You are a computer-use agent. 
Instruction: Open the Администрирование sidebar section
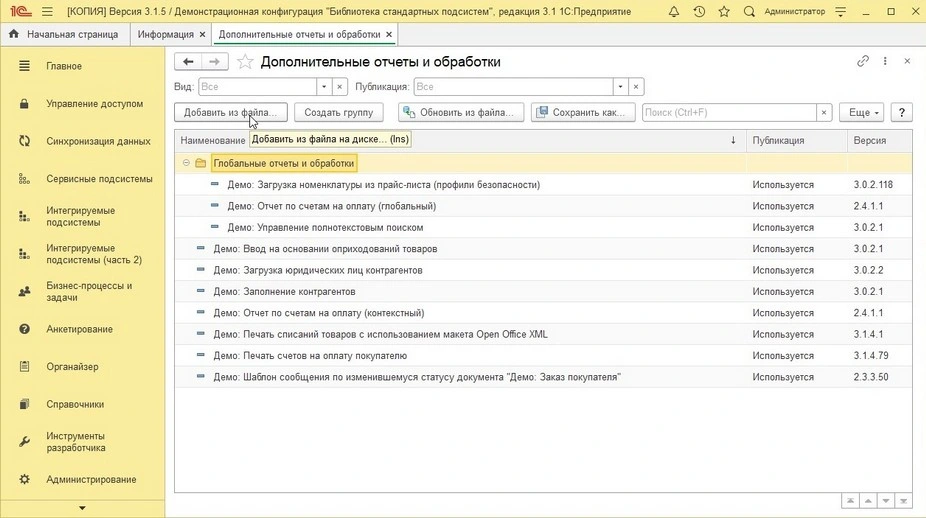pyautogui.click(x=91, y=479)
